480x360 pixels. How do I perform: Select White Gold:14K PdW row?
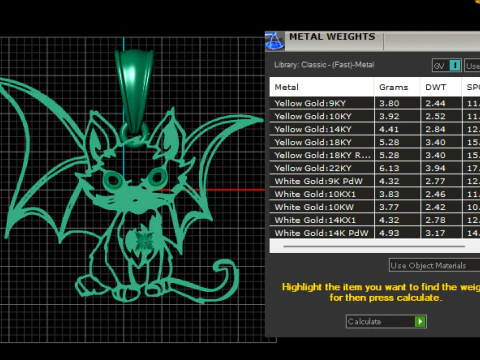click(x=375, y=233)
